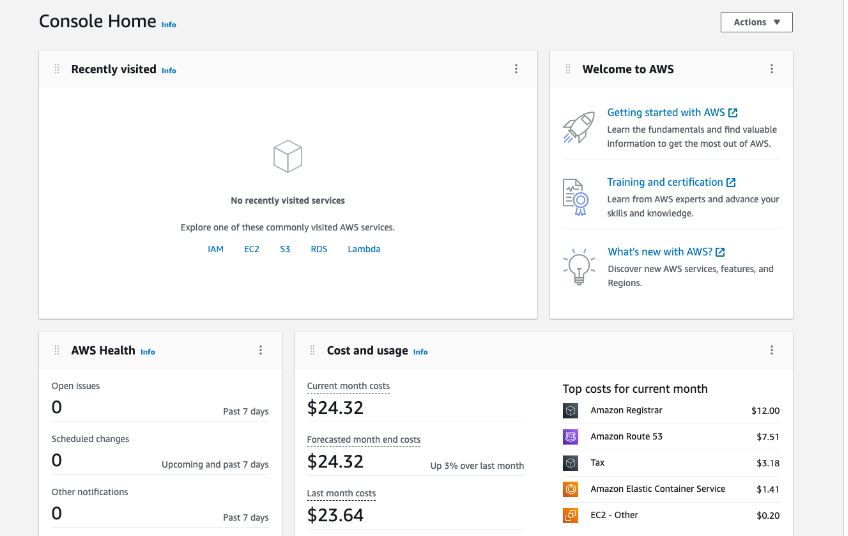Open Getting started with AWS link
This screenshot has height=536, width=848.
[x=666, y=113]
